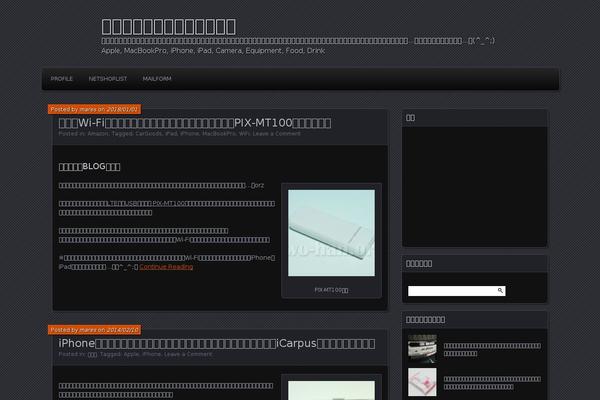This screenshot has height=400, width=600.
Task: Click Leave a Comment on iCarpus post
Action: pyautogui.click(x=188, y=354)
